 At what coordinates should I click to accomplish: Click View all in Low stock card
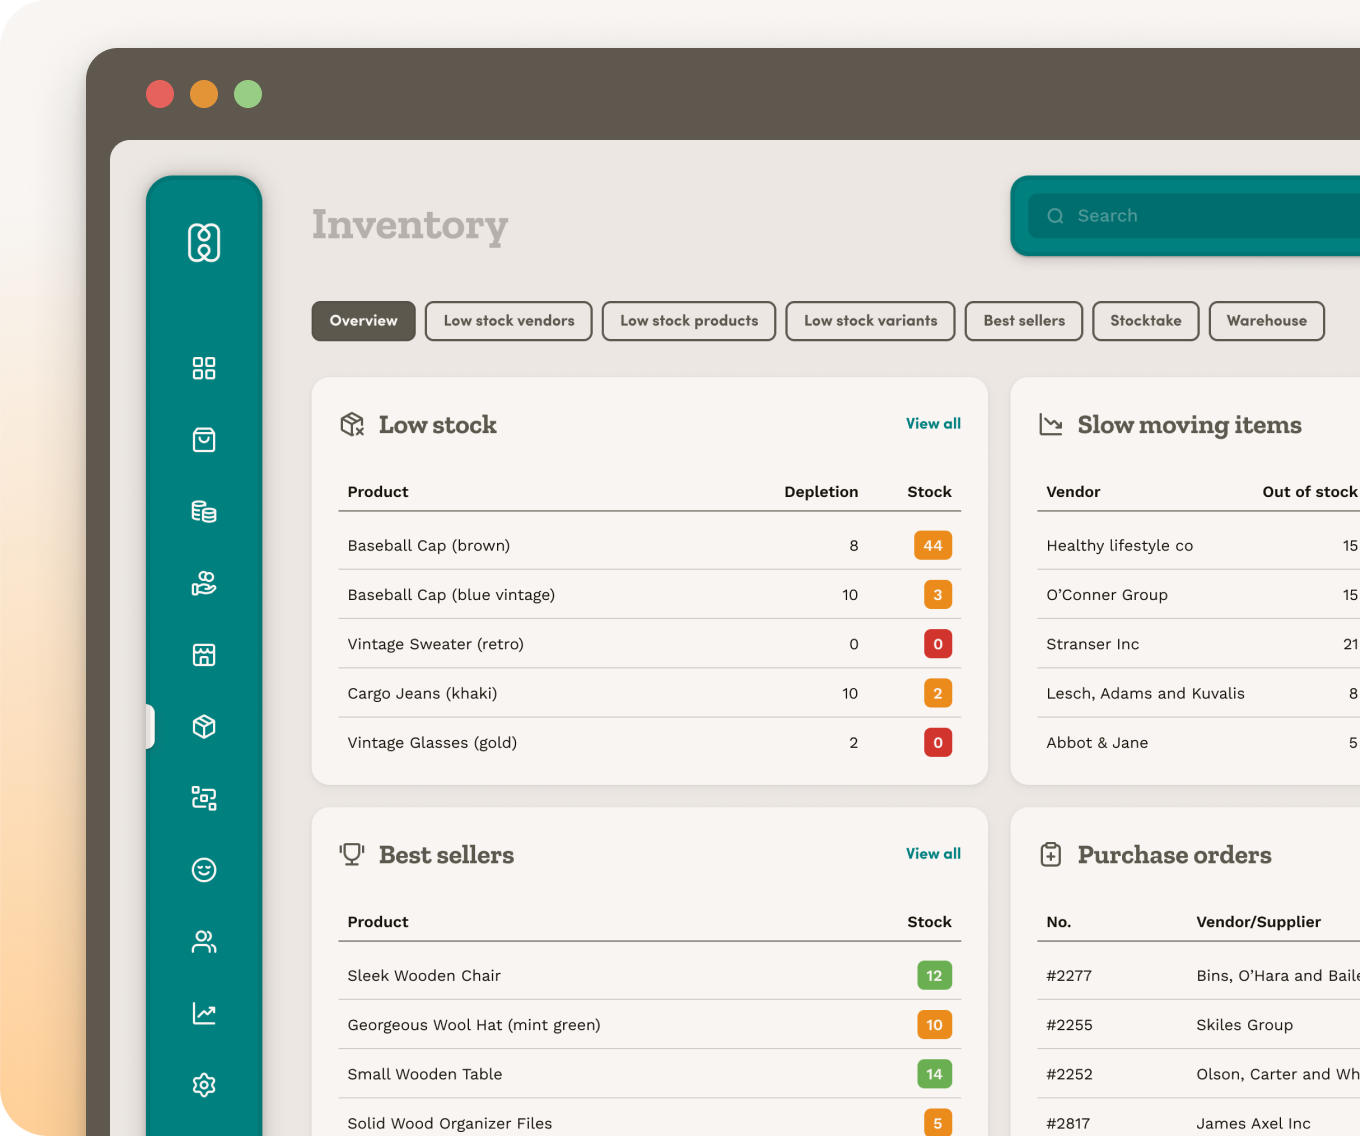pos(933,424)
